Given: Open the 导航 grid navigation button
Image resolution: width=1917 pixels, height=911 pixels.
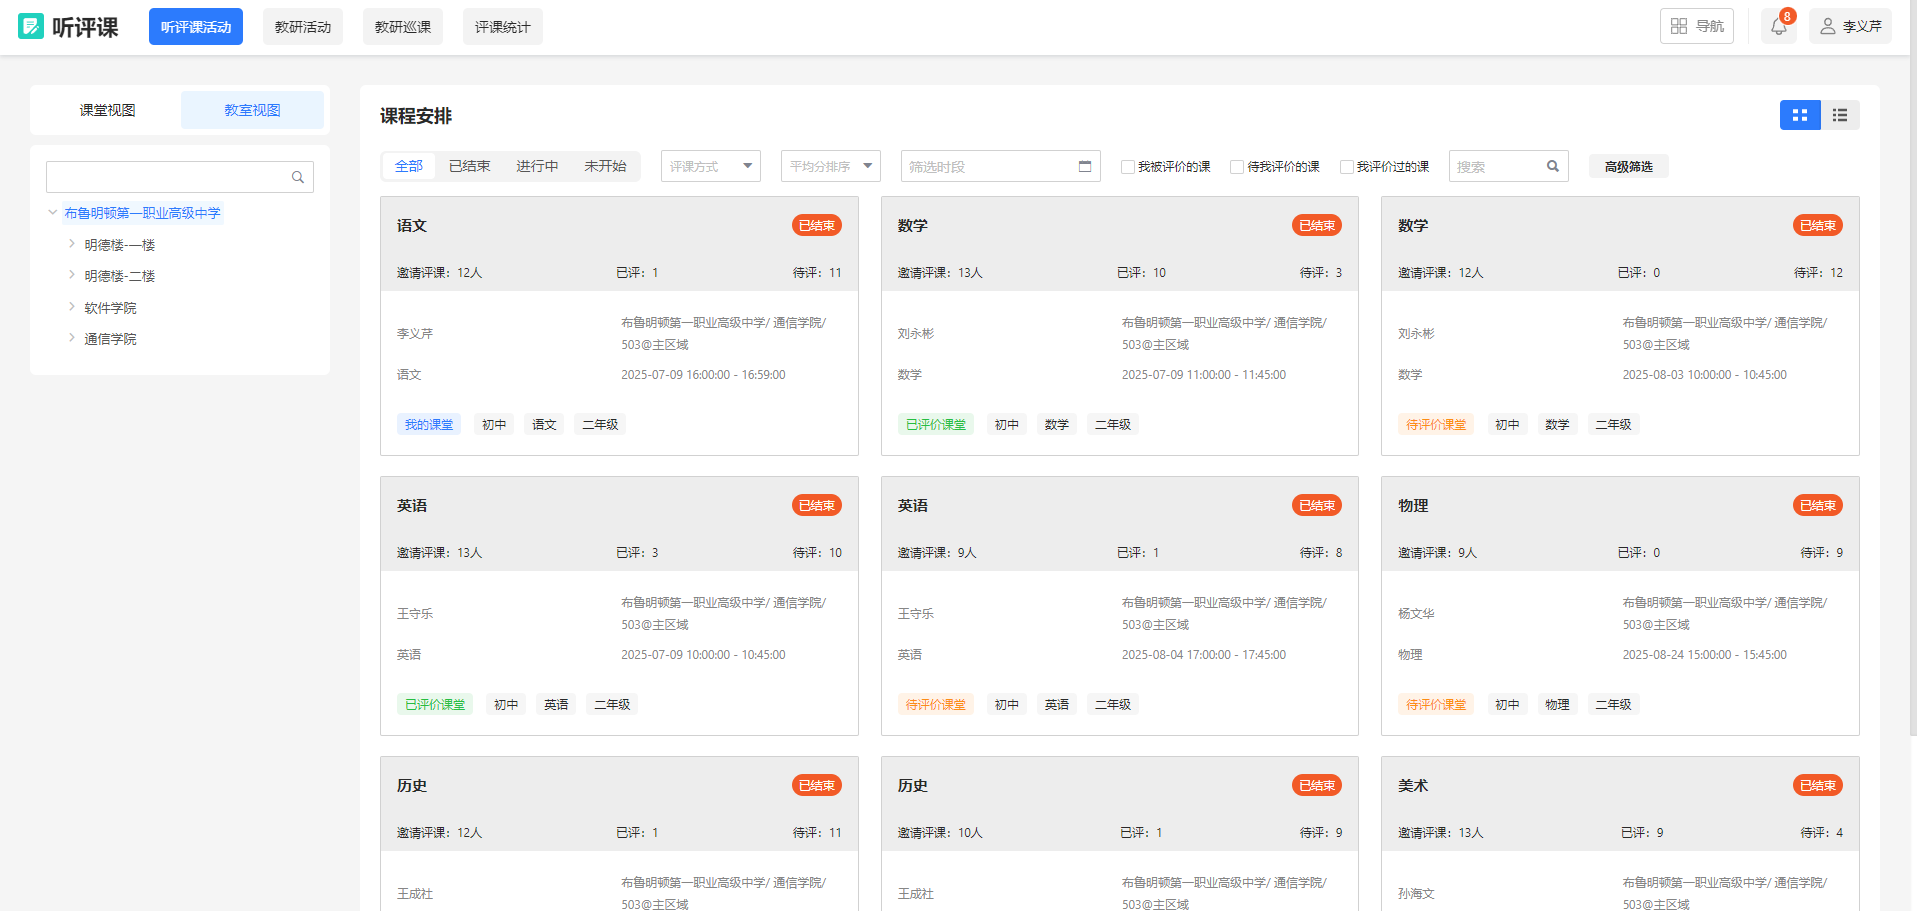Looking at the screenshot, I should (1696, 27).
